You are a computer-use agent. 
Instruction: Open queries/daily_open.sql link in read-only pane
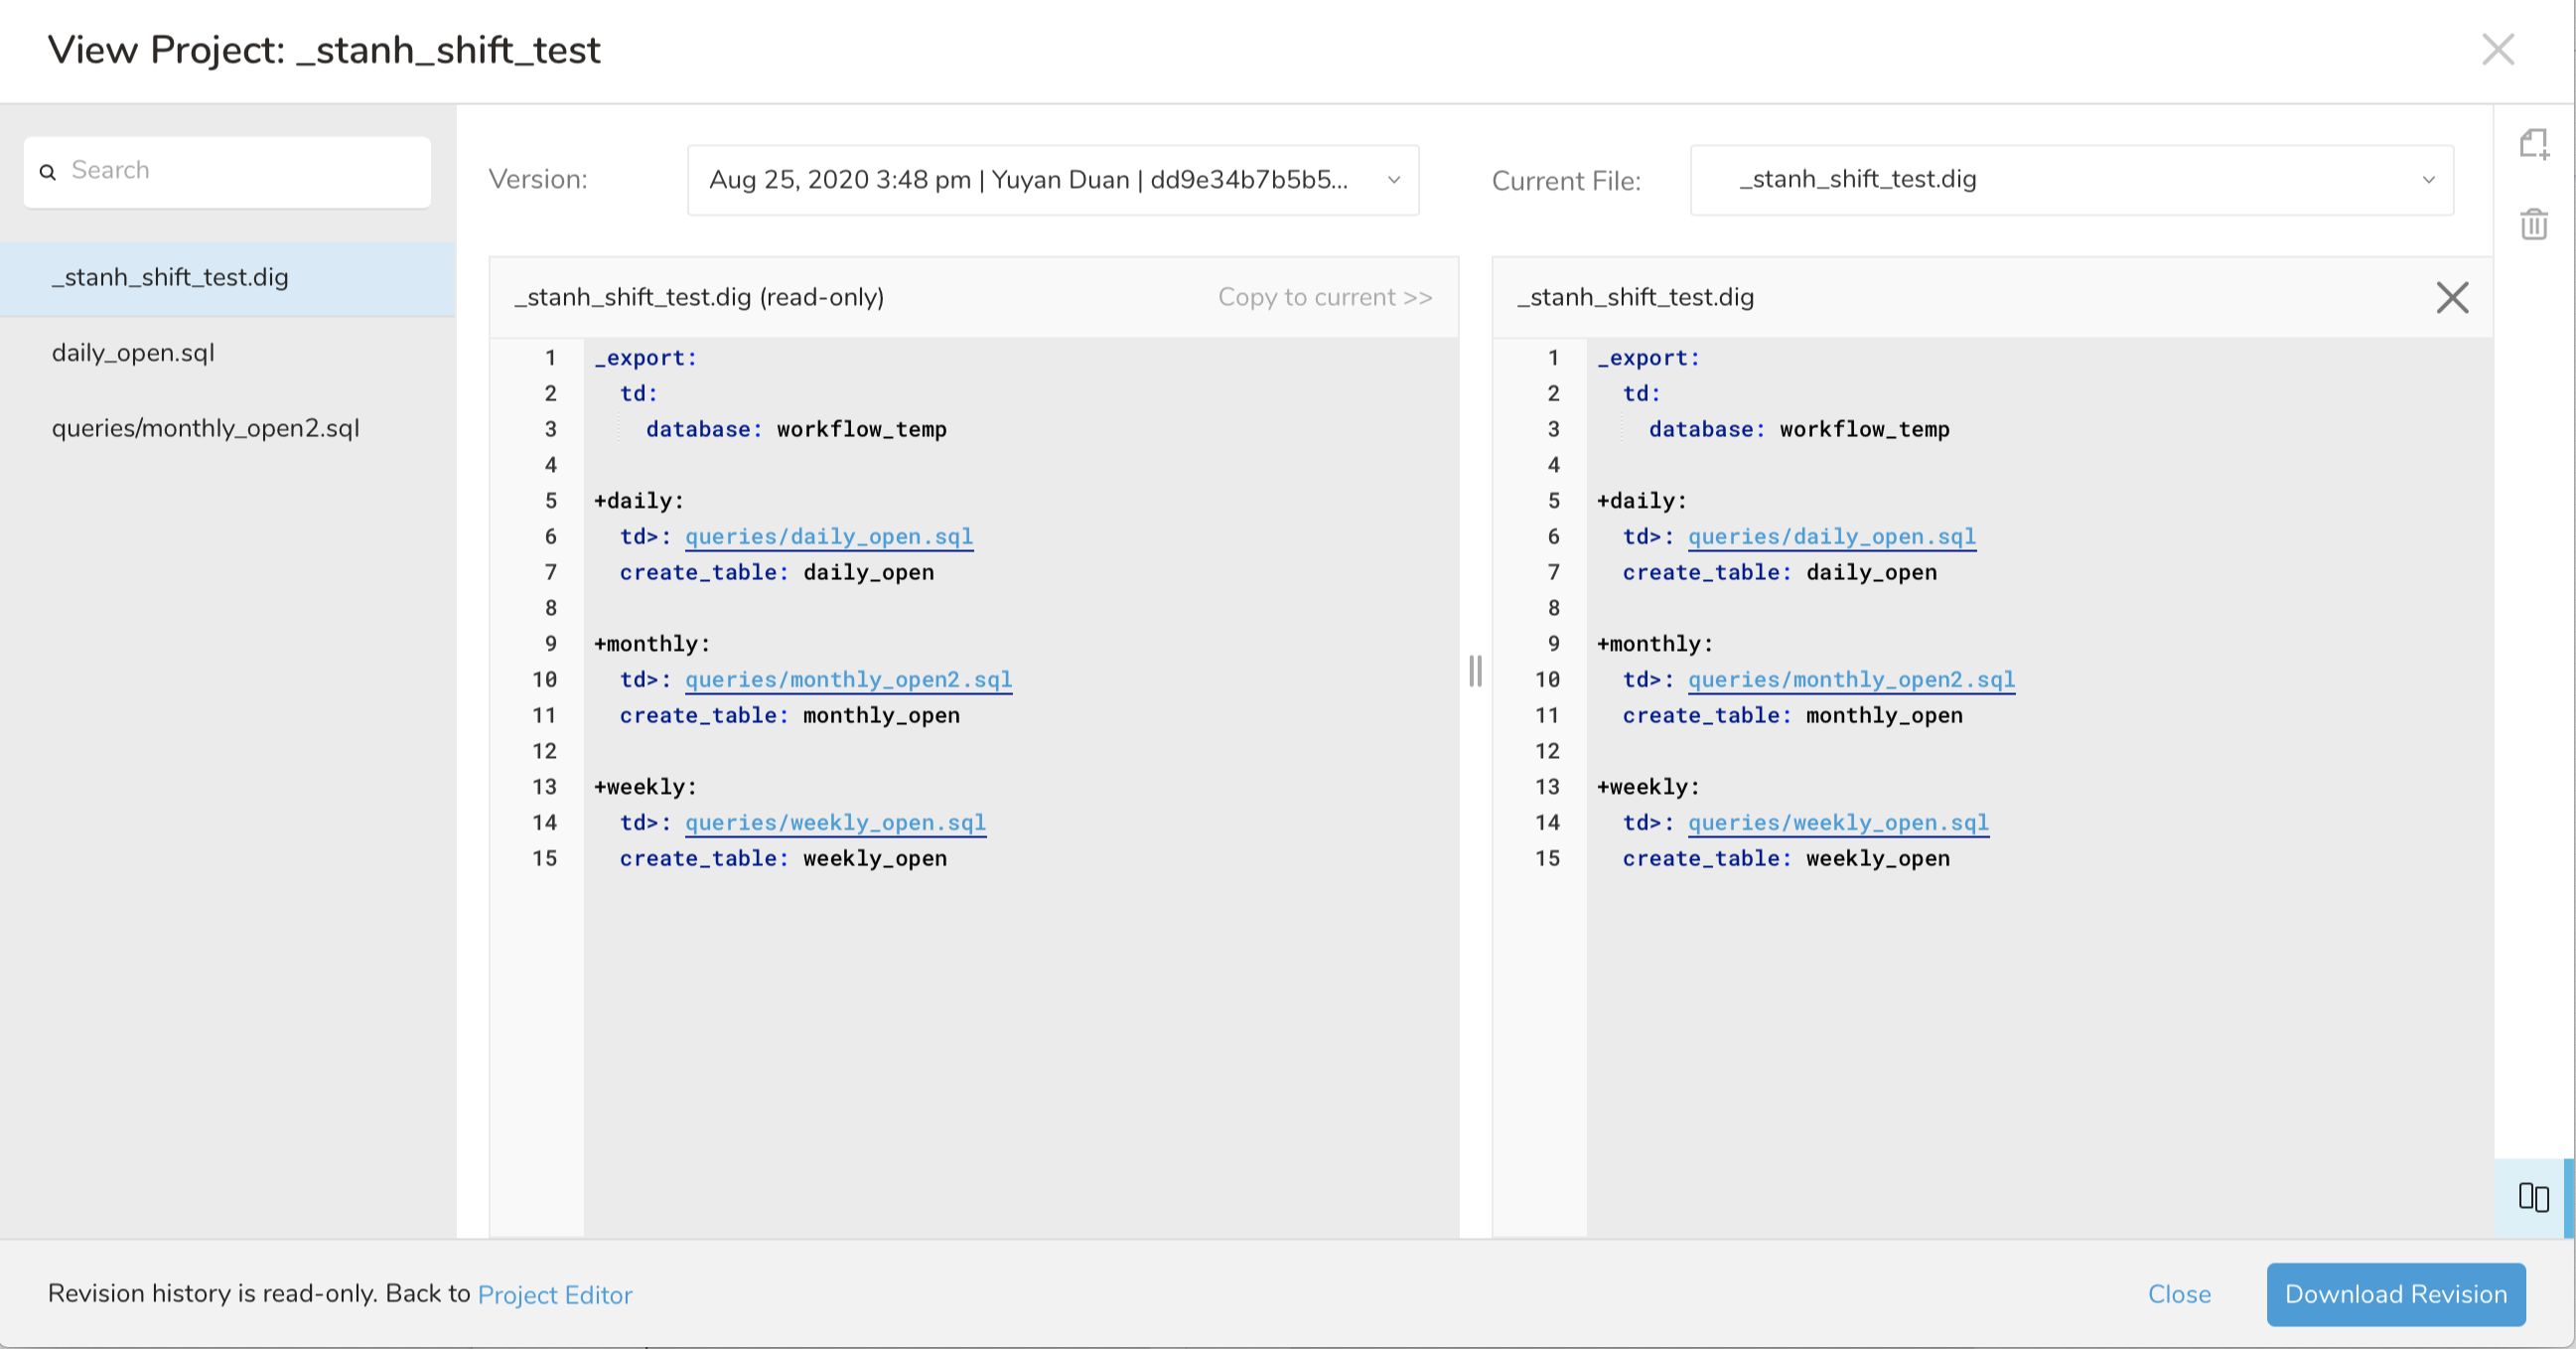pyautogui.click(x=828, y=537)
